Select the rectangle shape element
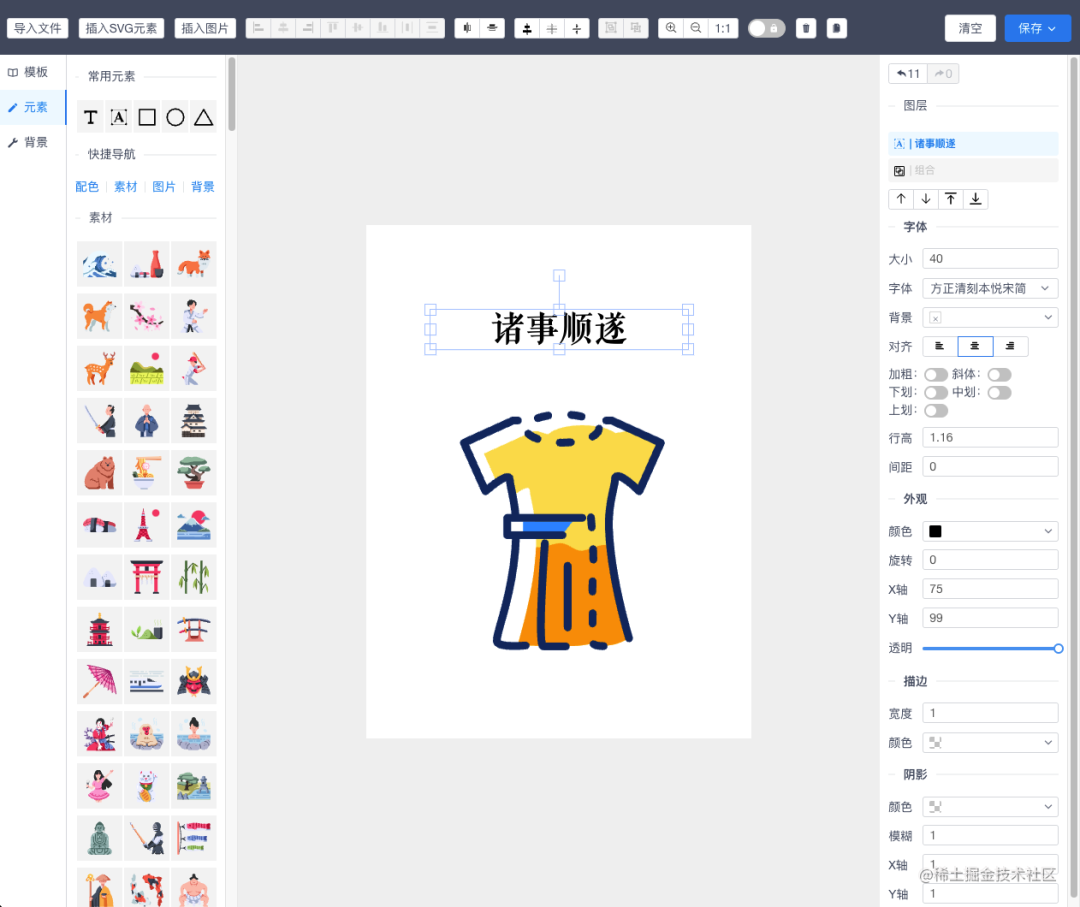 coord(147,117)
